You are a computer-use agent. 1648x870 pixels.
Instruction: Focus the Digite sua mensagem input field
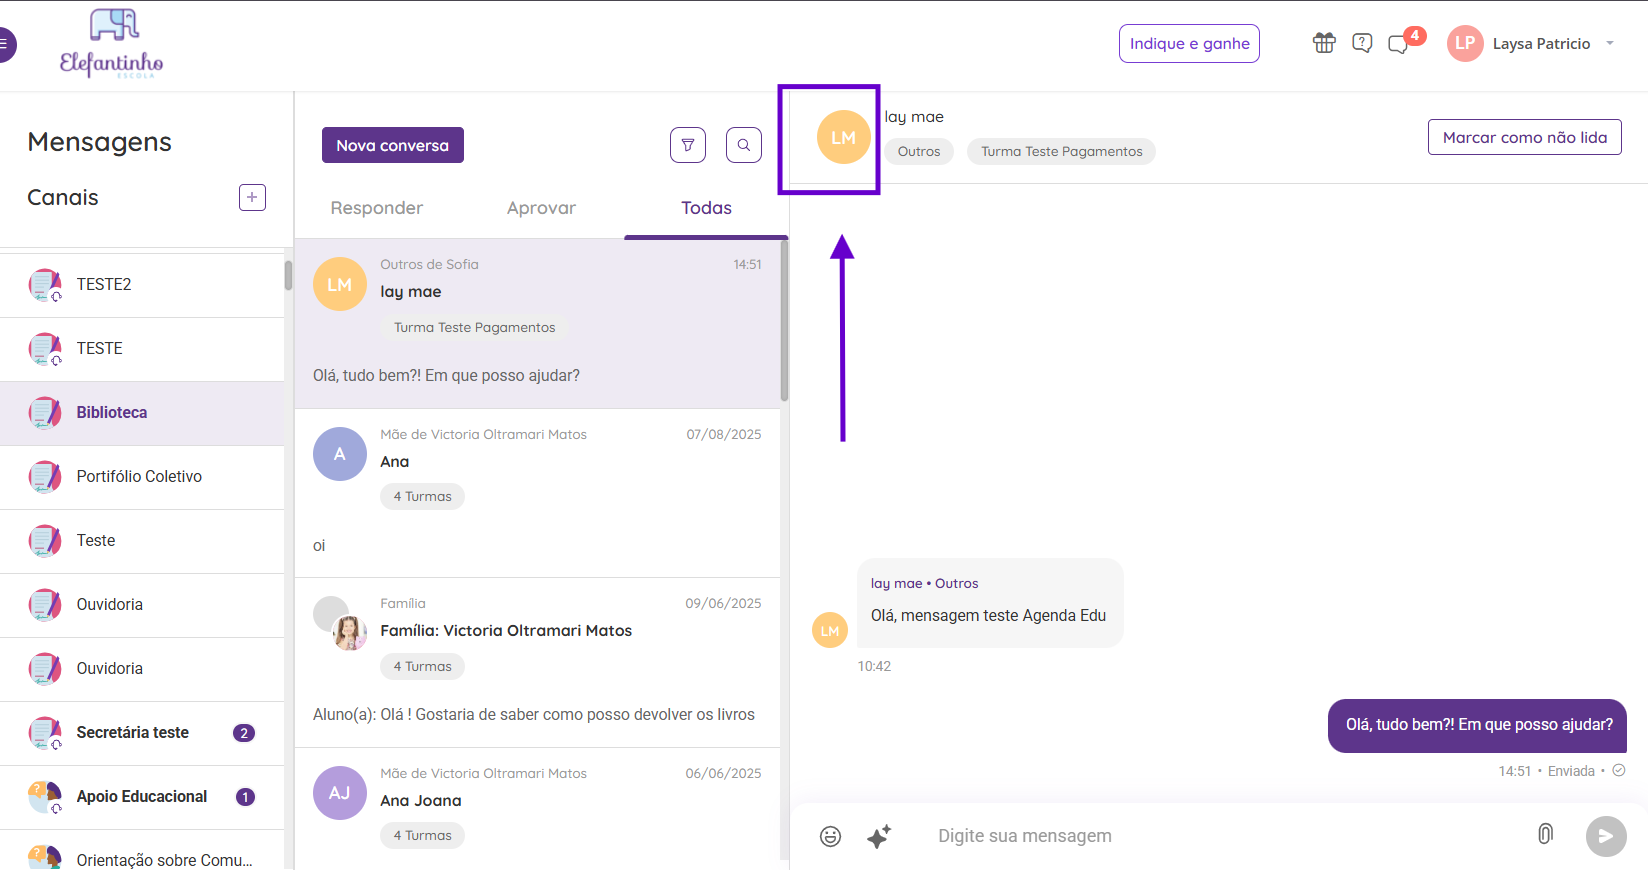(x=1220, y=836)
